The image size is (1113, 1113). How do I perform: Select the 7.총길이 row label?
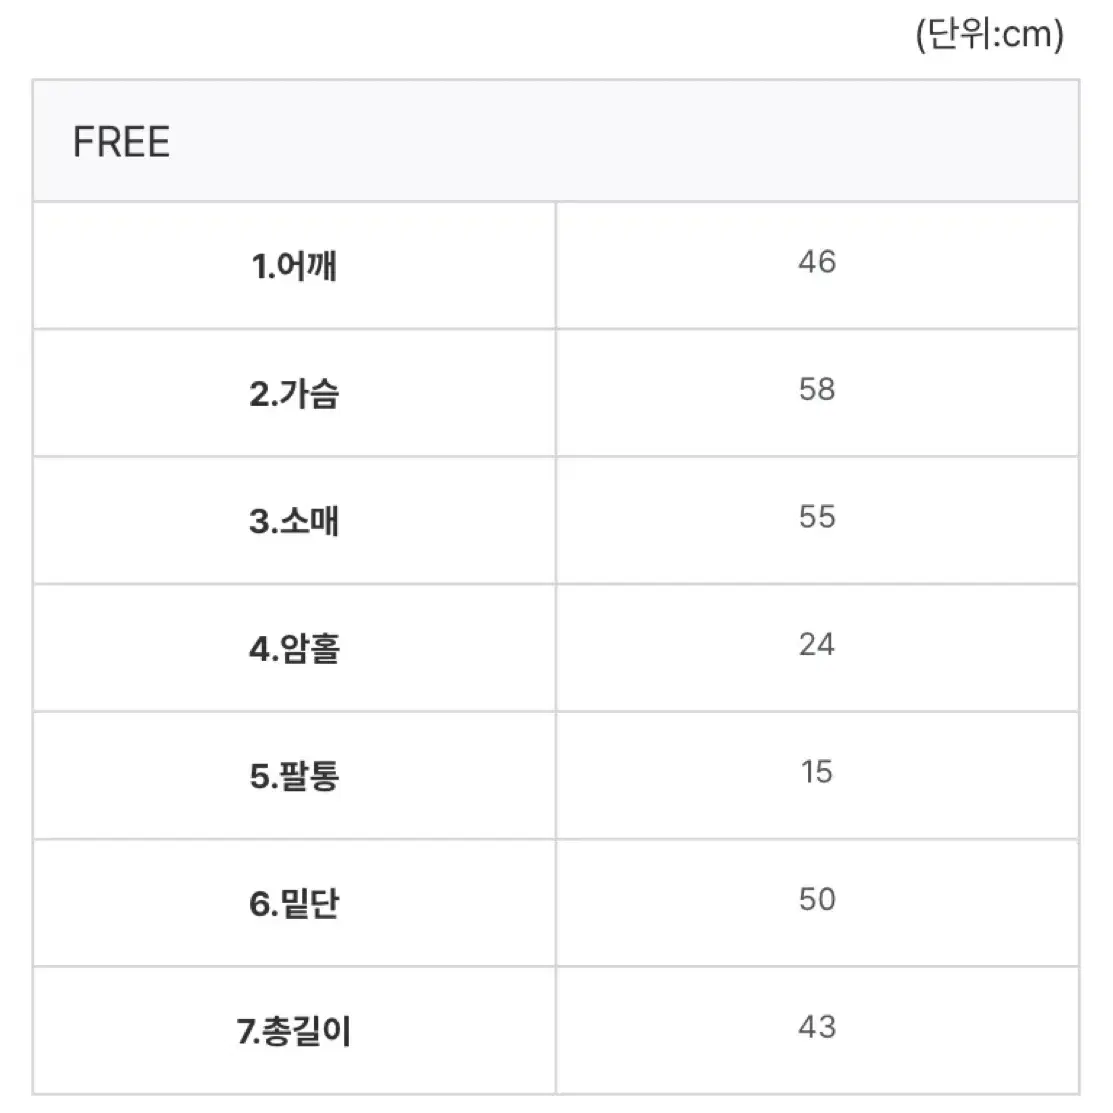tap(294, 1031)
